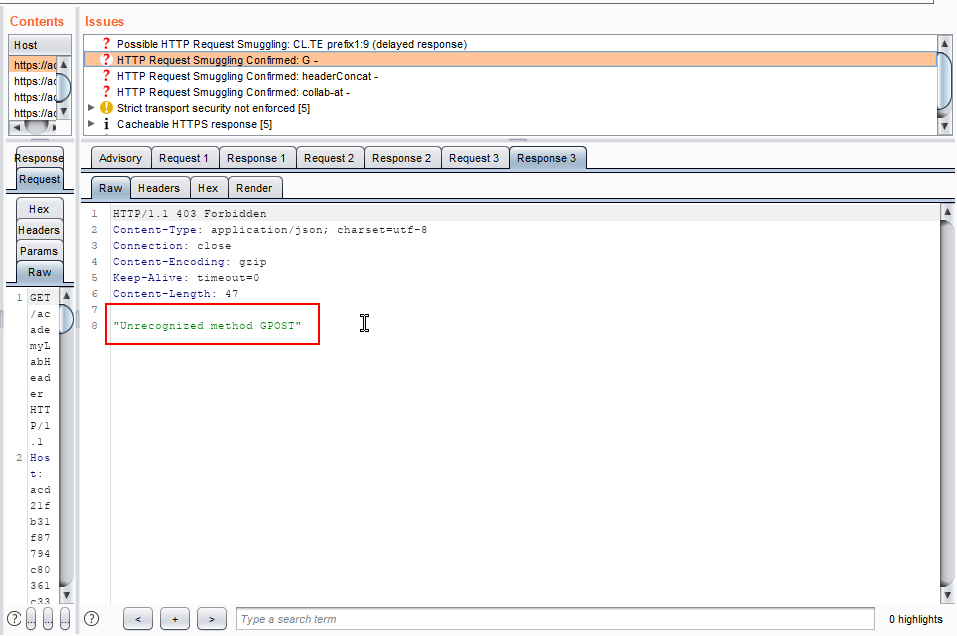The image size is (957, 636).
Task: Click the response pane scroll-down arrow
Action: click(947, 595)
